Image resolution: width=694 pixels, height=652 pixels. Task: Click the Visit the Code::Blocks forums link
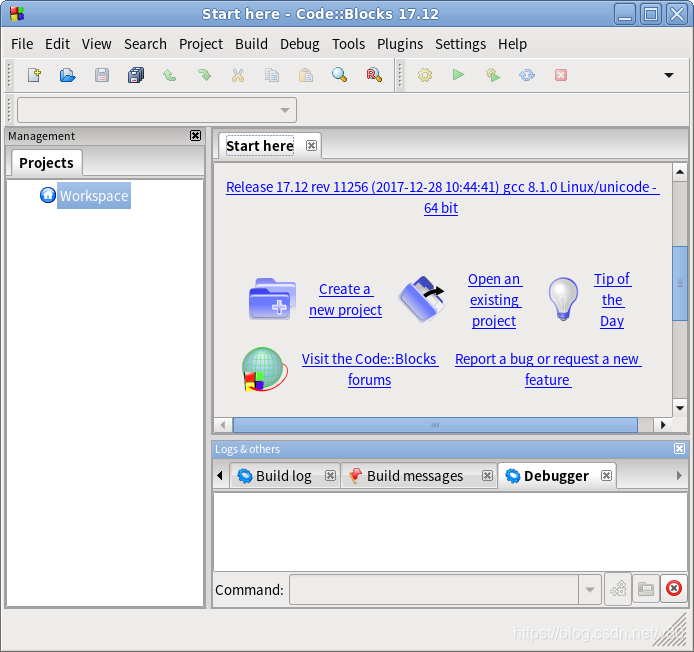[x=370, y=369]
